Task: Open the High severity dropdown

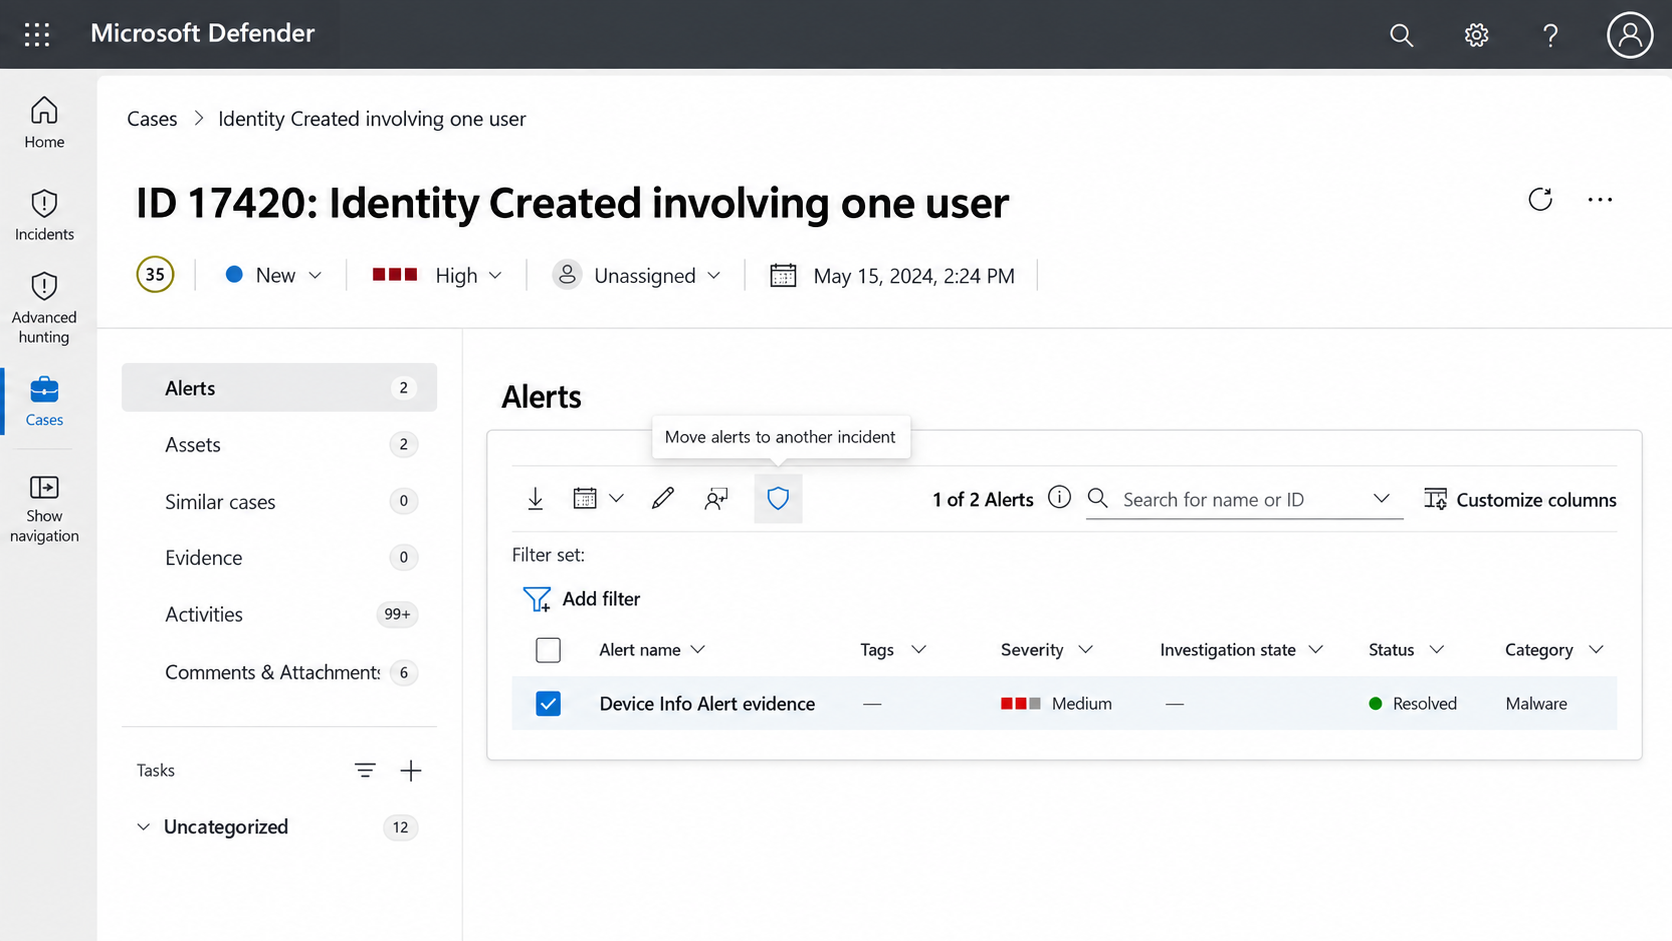Action: (x=437, y=275)
